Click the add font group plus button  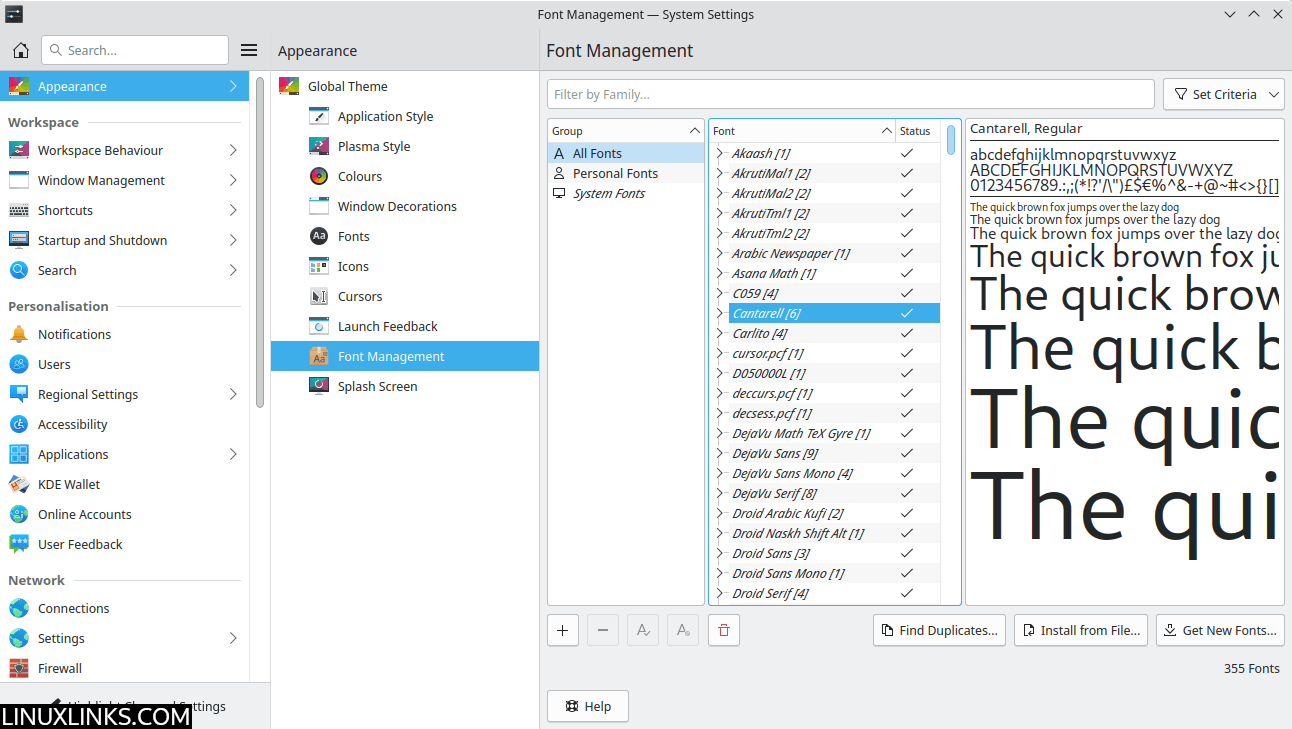[563, 630]
